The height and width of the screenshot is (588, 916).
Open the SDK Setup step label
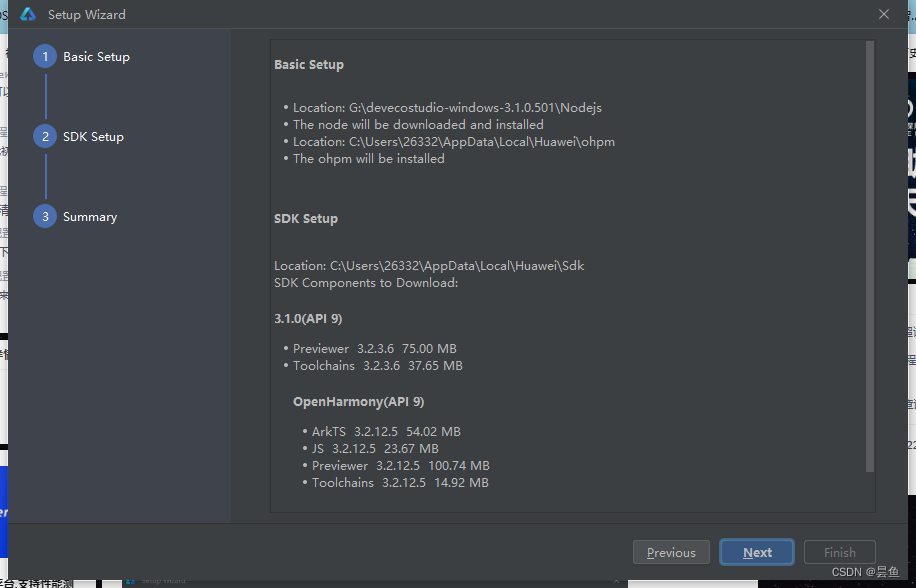tap(93, 137)
